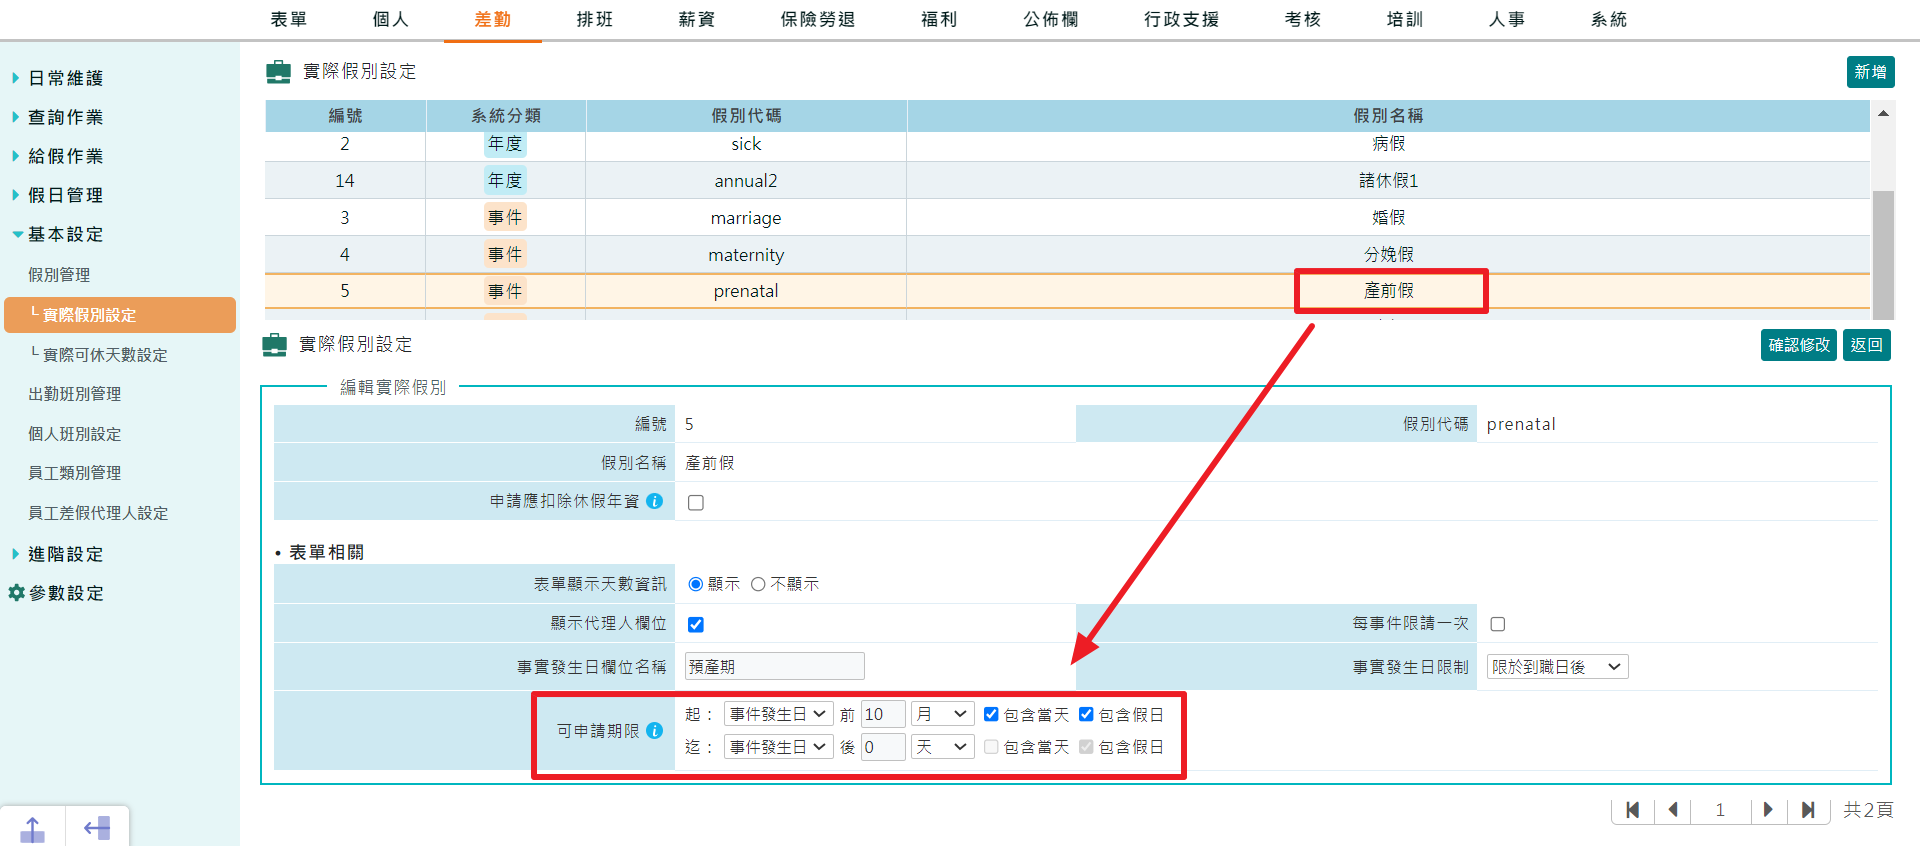
Task: Click the upload arrow icon at bottom left
Action: pyautogui.click(x=32, y=828)
